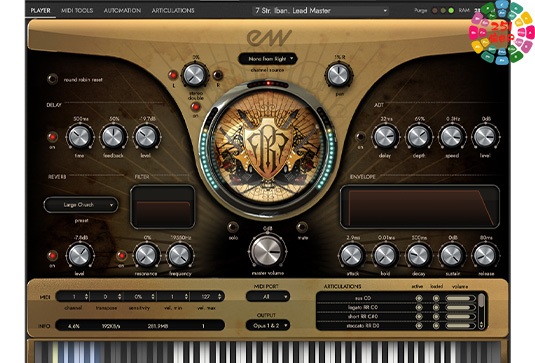The width and height of the screenshot is (535, 363).
Task: Toggle active for legato RR articulation
Action: (x=419, y=307)
